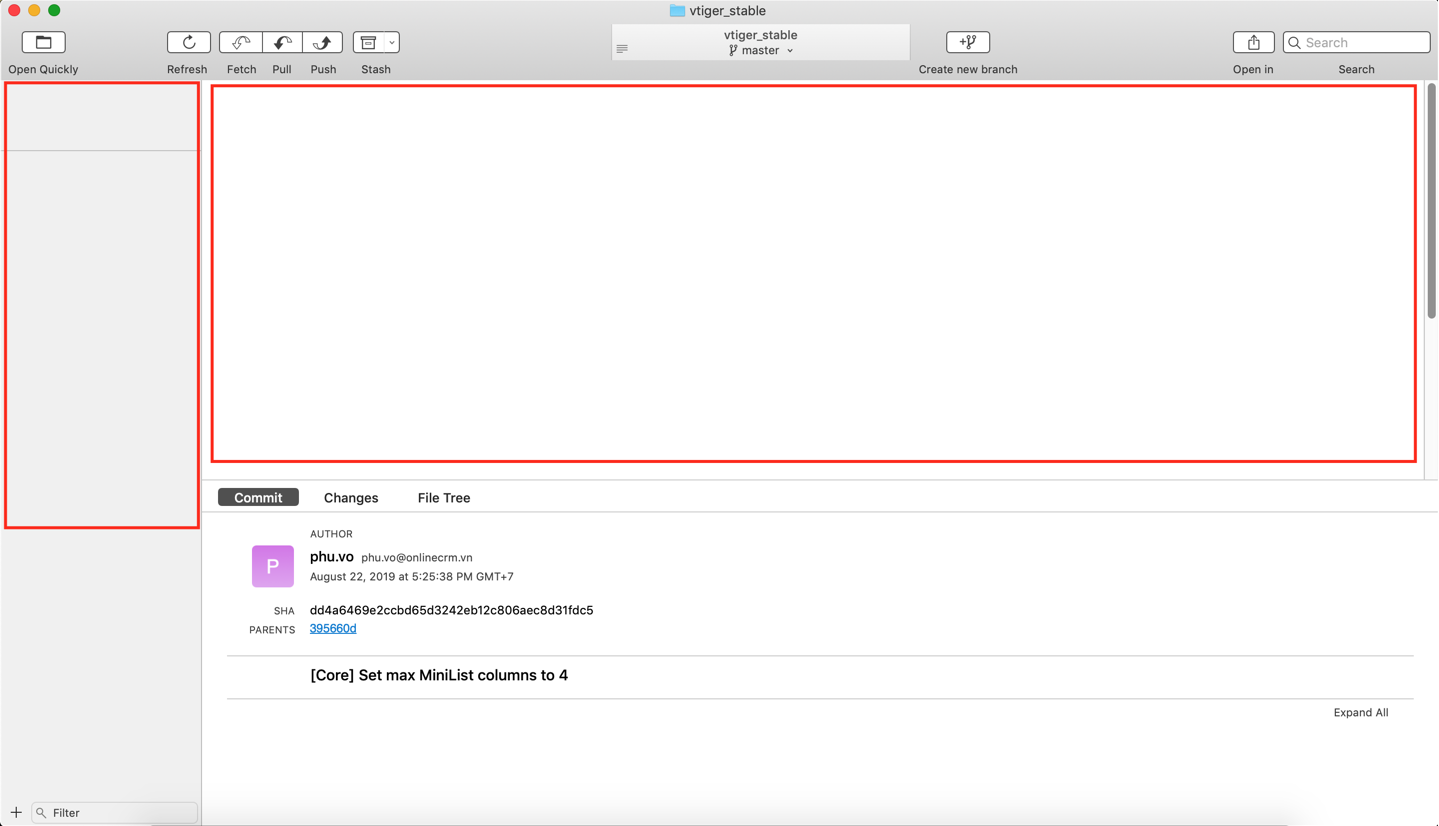The height and width of the screenshot is (826, 1439).
Task: Open repository in external app icon
Action: [x=1254, y=42]
